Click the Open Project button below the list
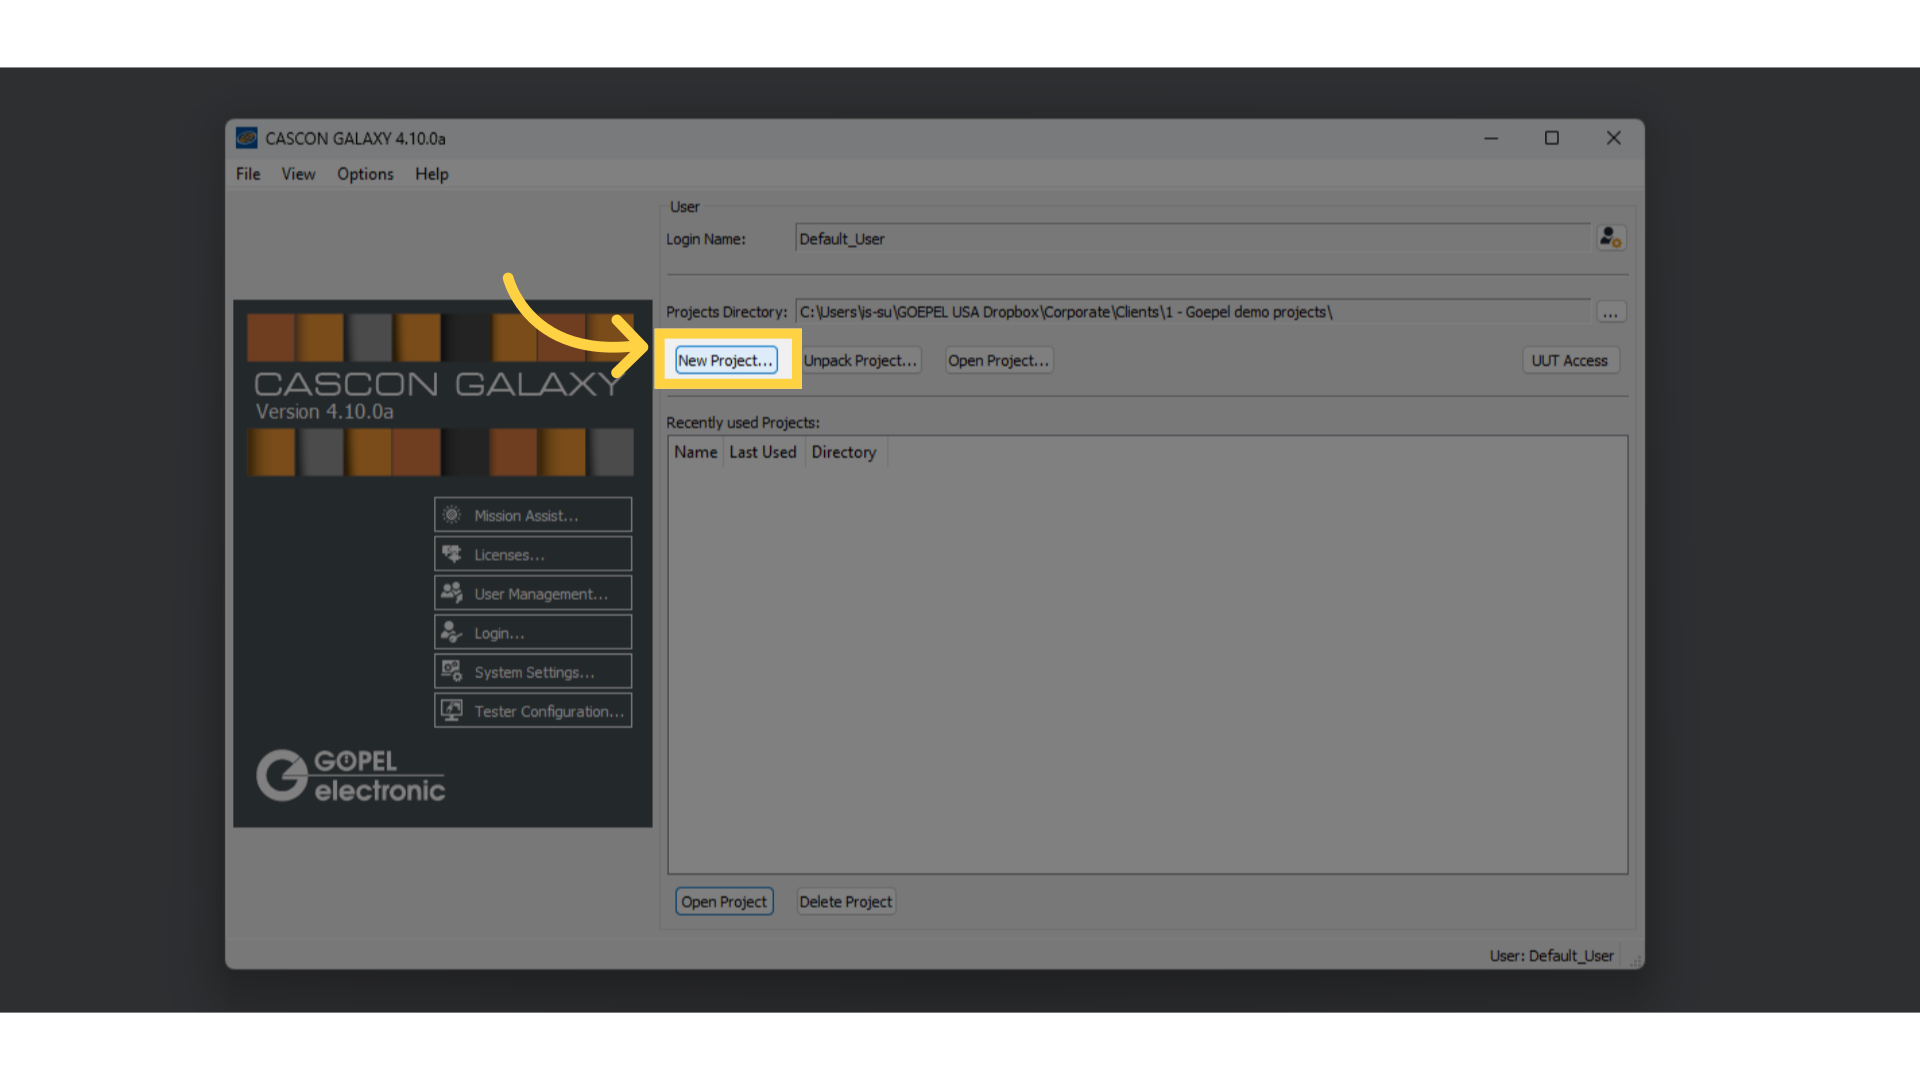 point(724,901)
